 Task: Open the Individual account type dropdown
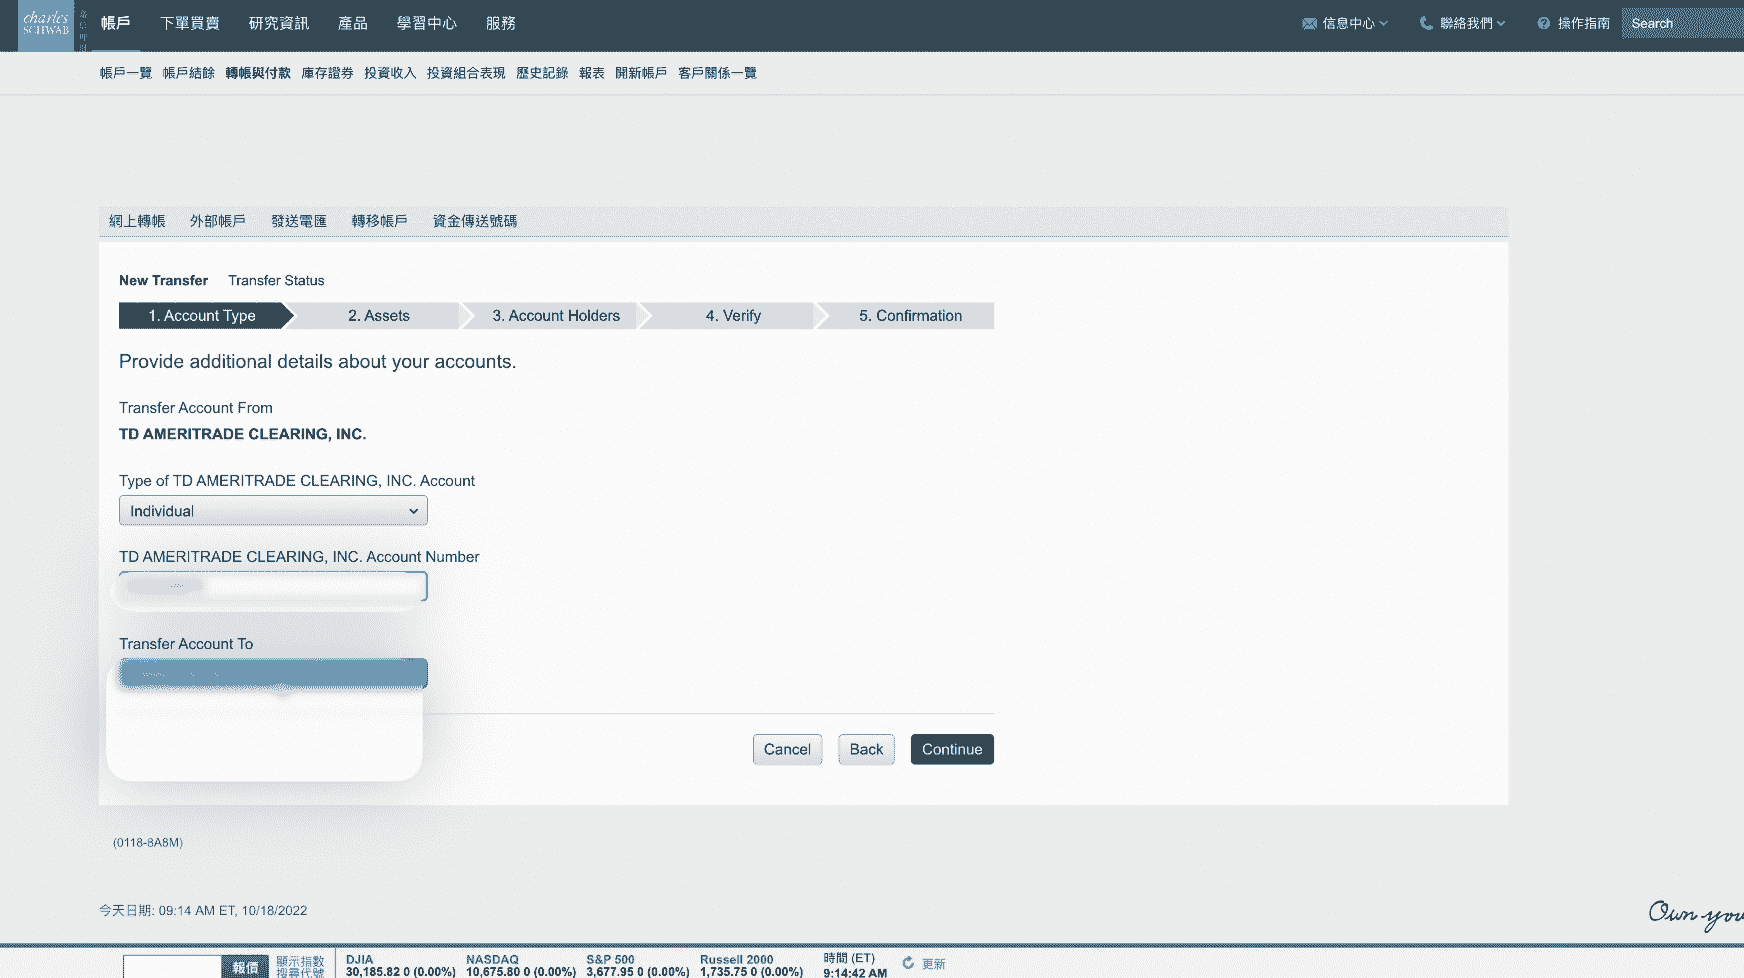pyautogui.click(x=273, y=511)
